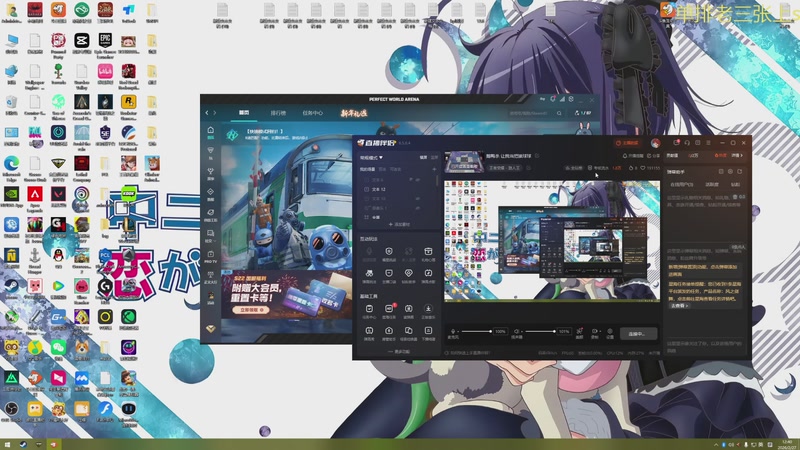Add a new scene with the plus icon

pos(435,169)
